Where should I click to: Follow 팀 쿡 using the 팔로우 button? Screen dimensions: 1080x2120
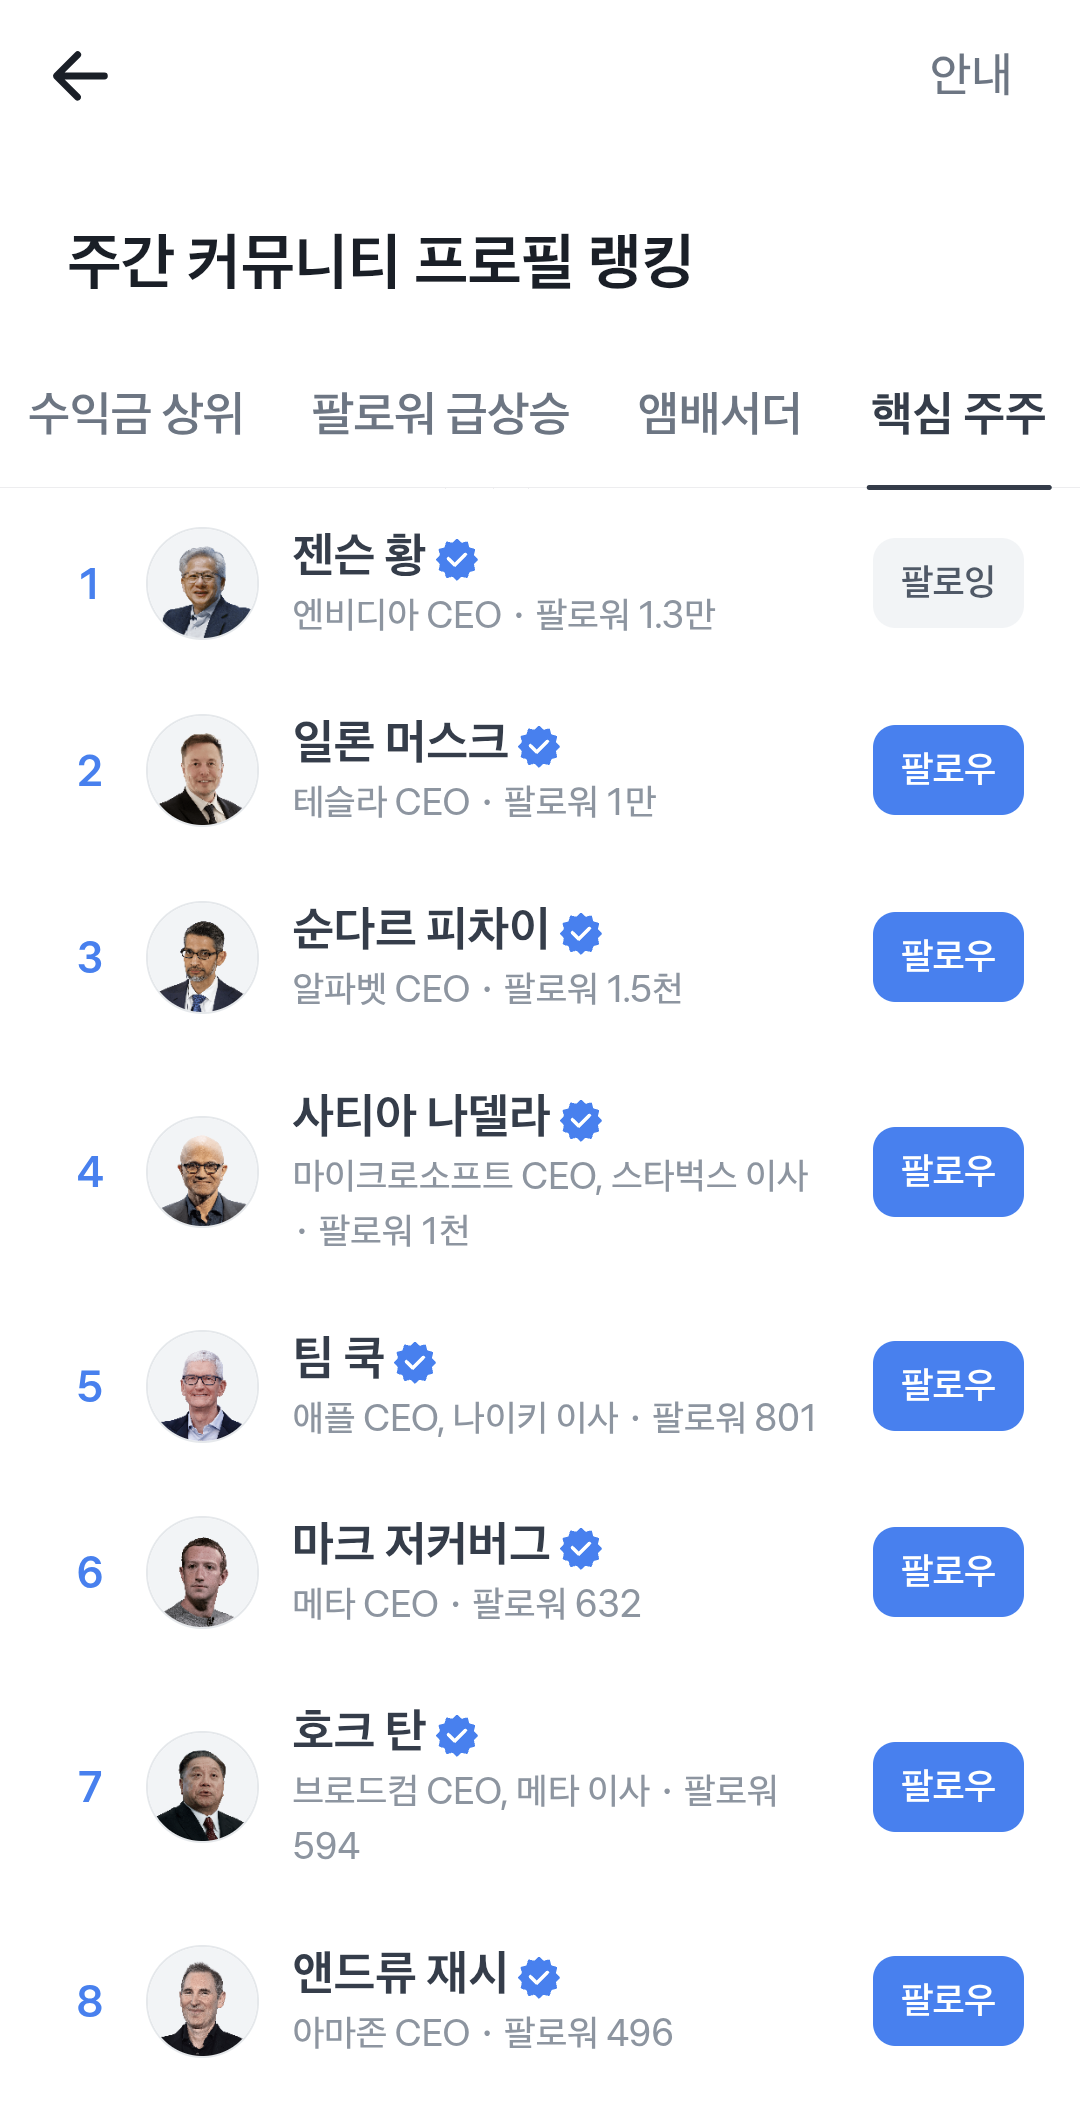[x=948, y=1386]
